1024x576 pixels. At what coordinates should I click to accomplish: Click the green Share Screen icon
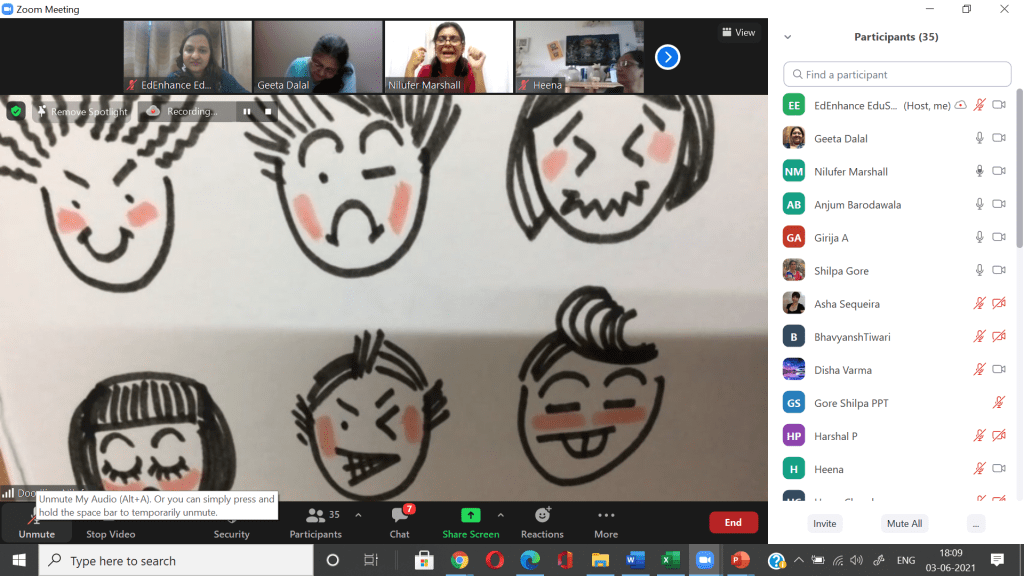[470, 515]
